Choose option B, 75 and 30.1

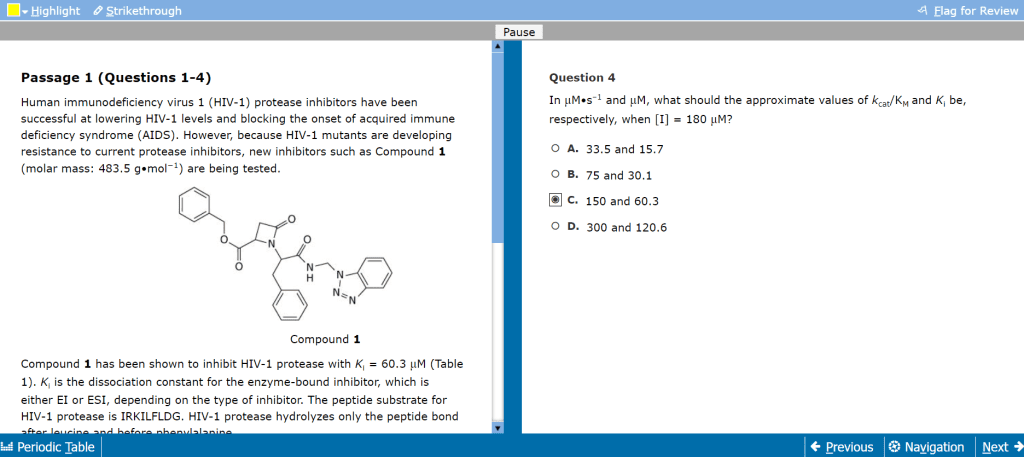[x=555, y=174]
